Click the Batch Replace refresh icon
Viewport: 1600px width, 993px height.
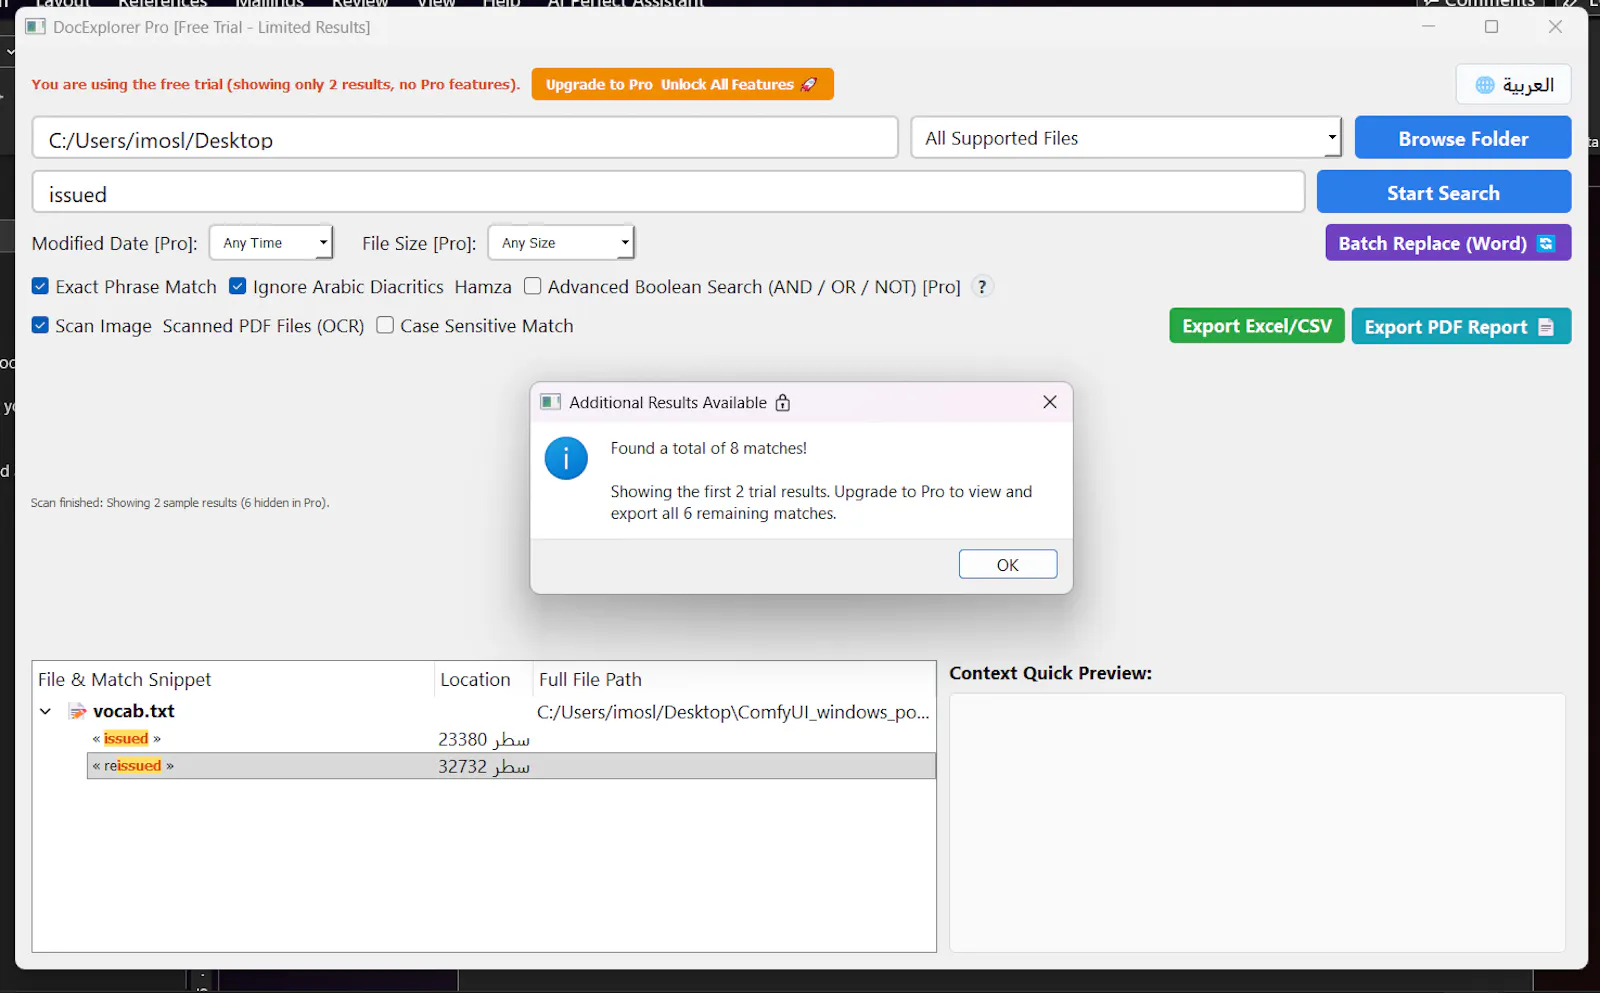[x=1546, y=243]
